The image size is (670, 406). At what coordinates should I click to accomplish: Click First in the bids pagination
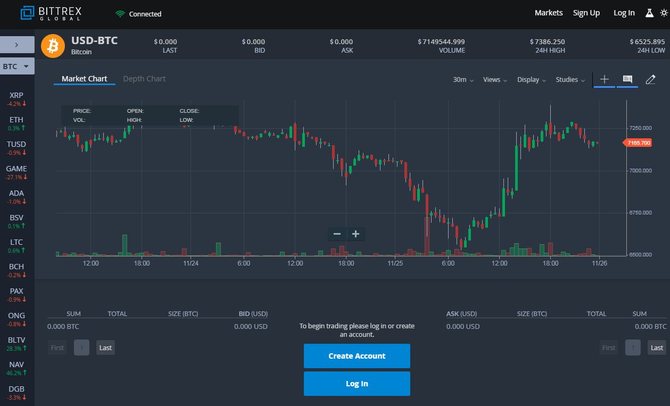click(x=57, y=347)
